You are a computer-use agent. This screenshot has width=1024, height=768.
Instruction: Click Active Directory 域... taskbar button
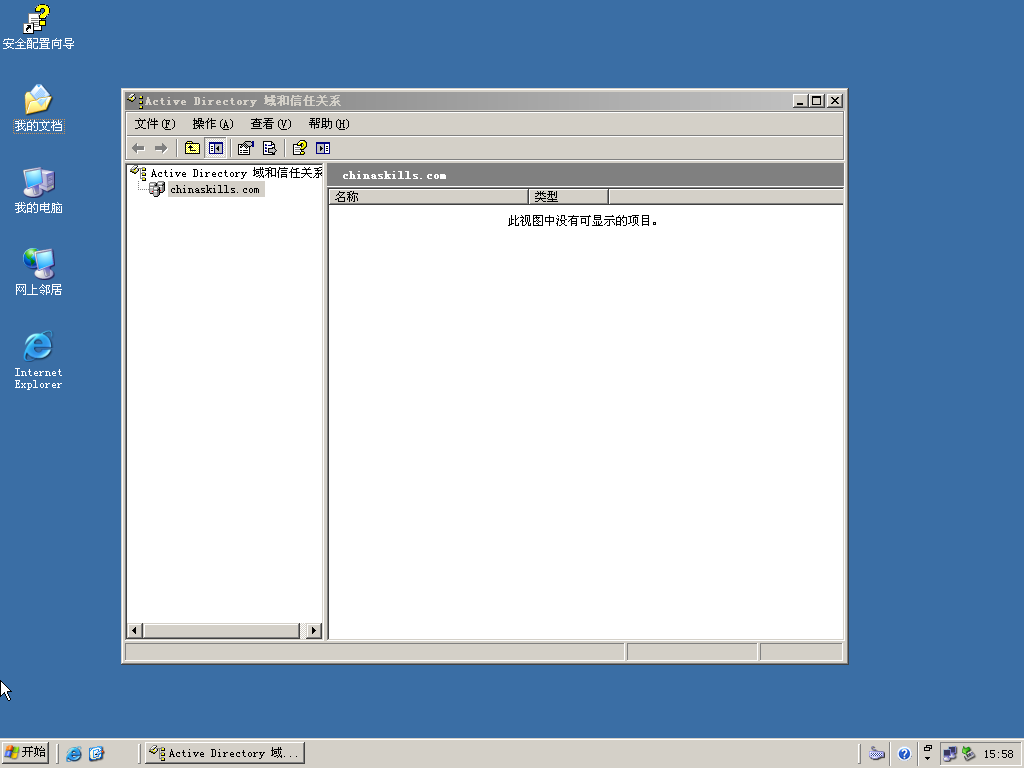click(x=225, y=753)
